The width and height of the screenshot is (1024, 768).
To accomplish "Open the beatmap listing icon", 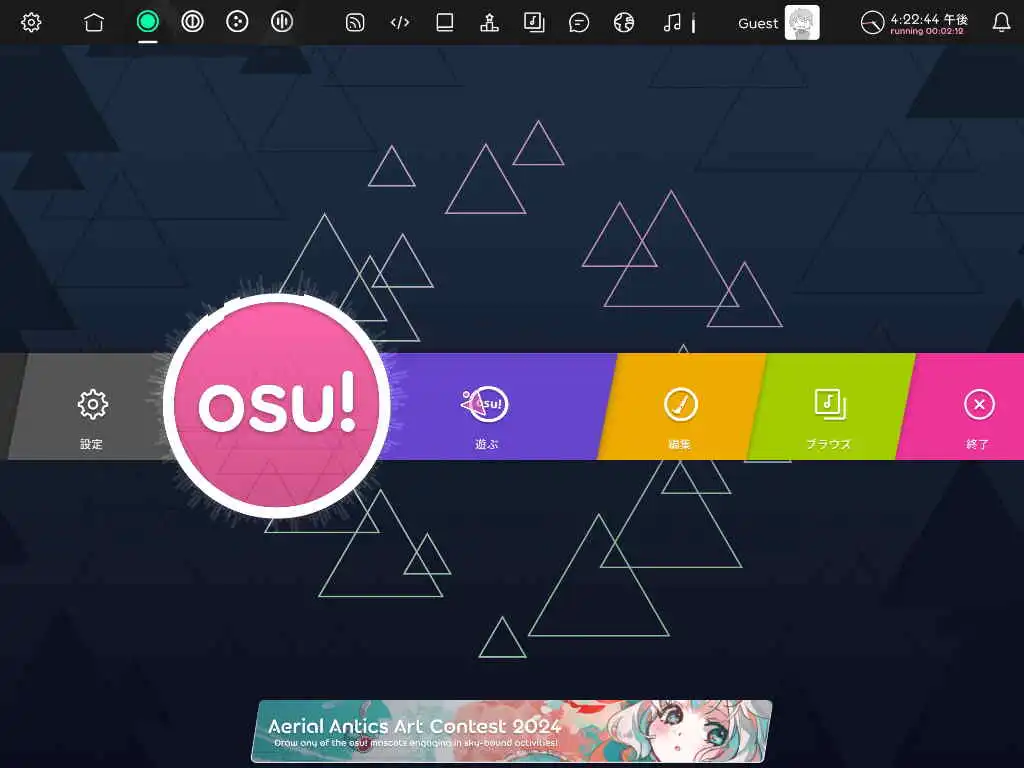I will coord(534,23).
